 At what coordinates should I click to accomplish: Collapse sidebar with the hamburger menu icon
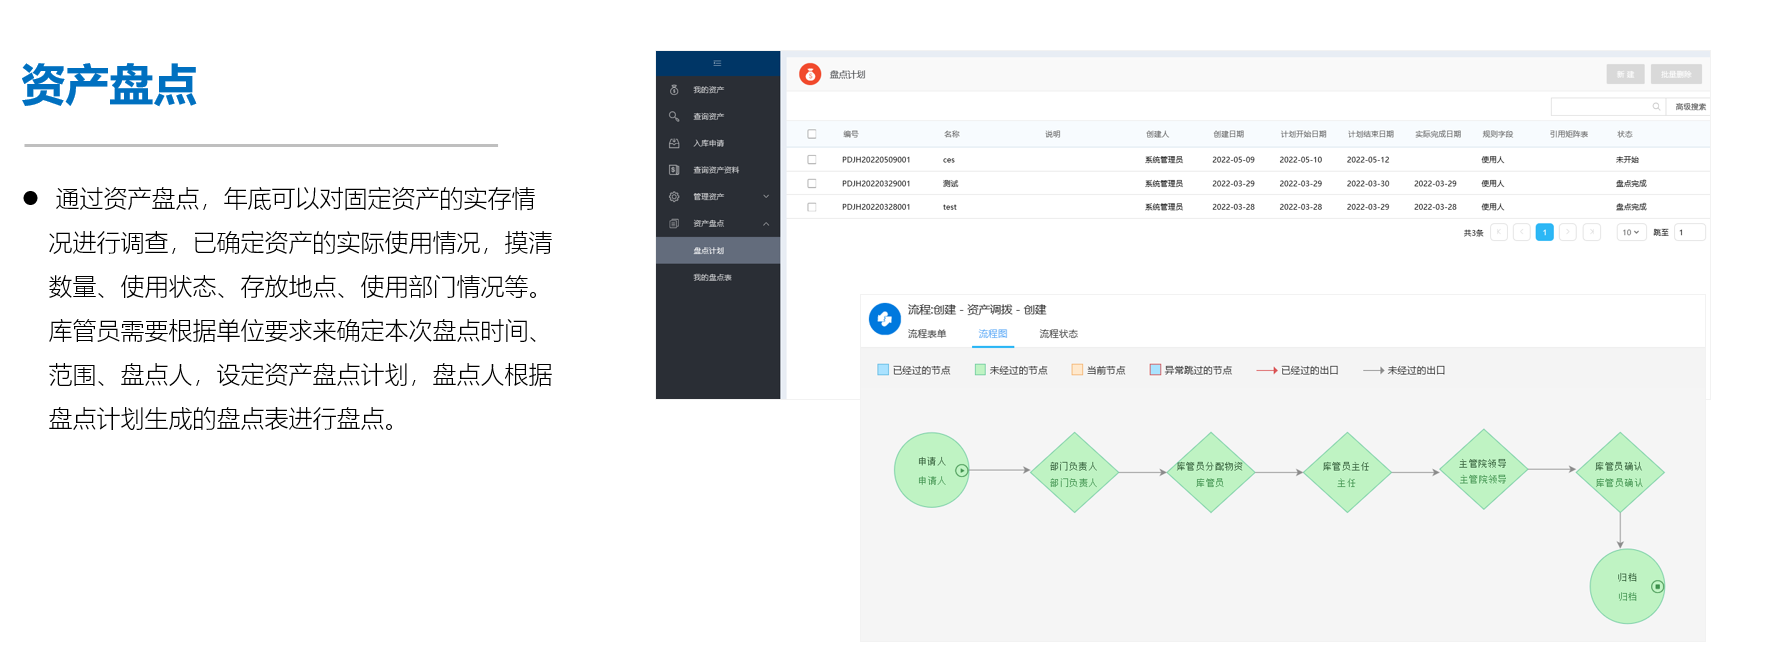click(717, 63)
